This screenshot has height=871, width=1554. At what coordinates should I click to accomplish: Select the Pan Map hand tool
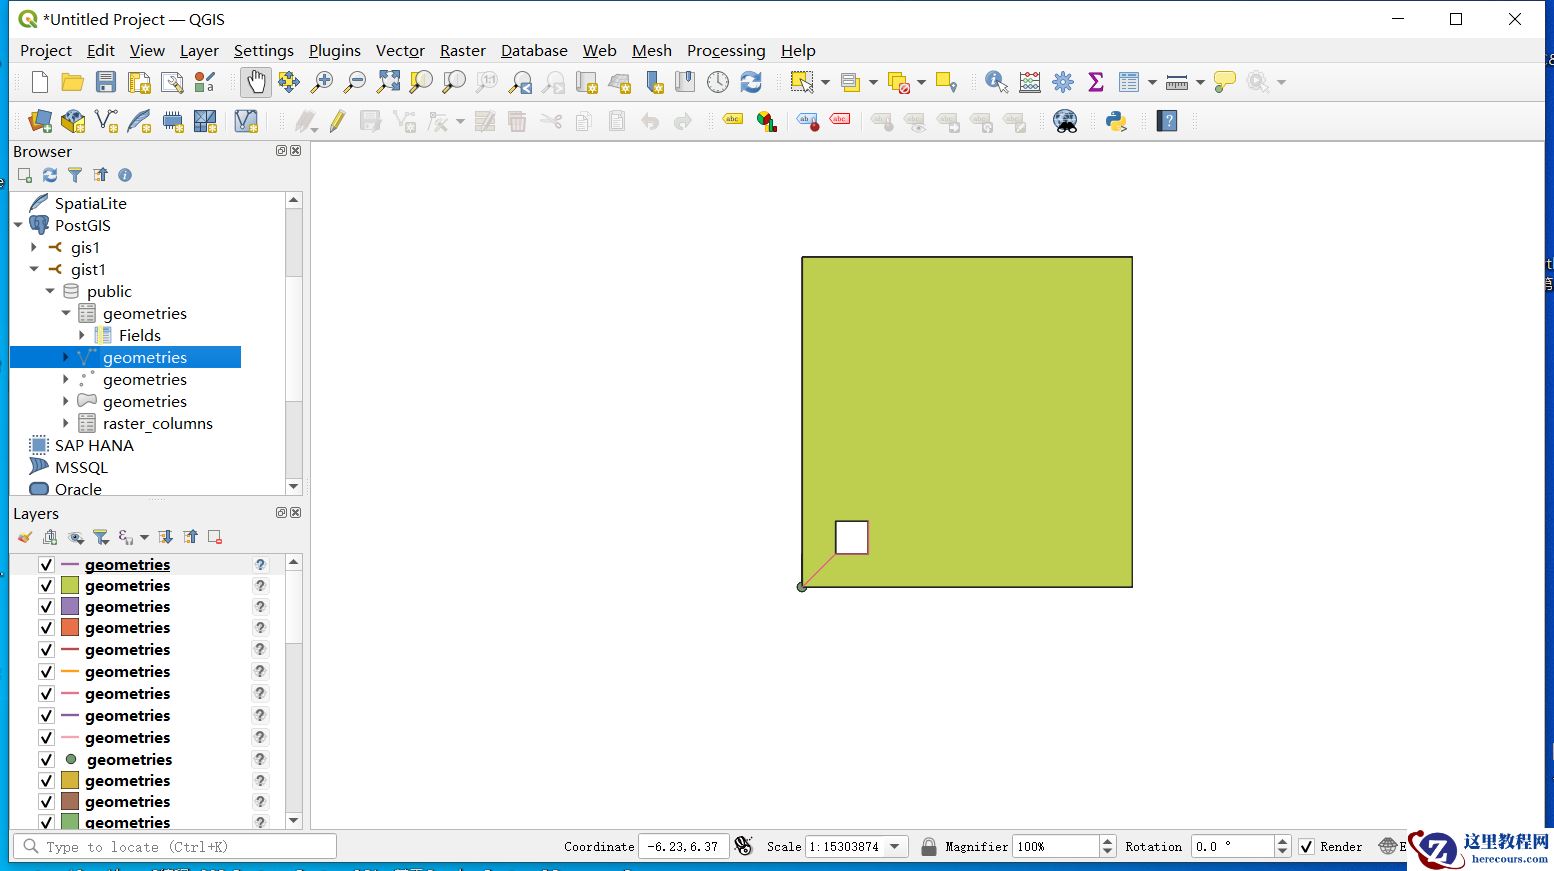(256, 82)
